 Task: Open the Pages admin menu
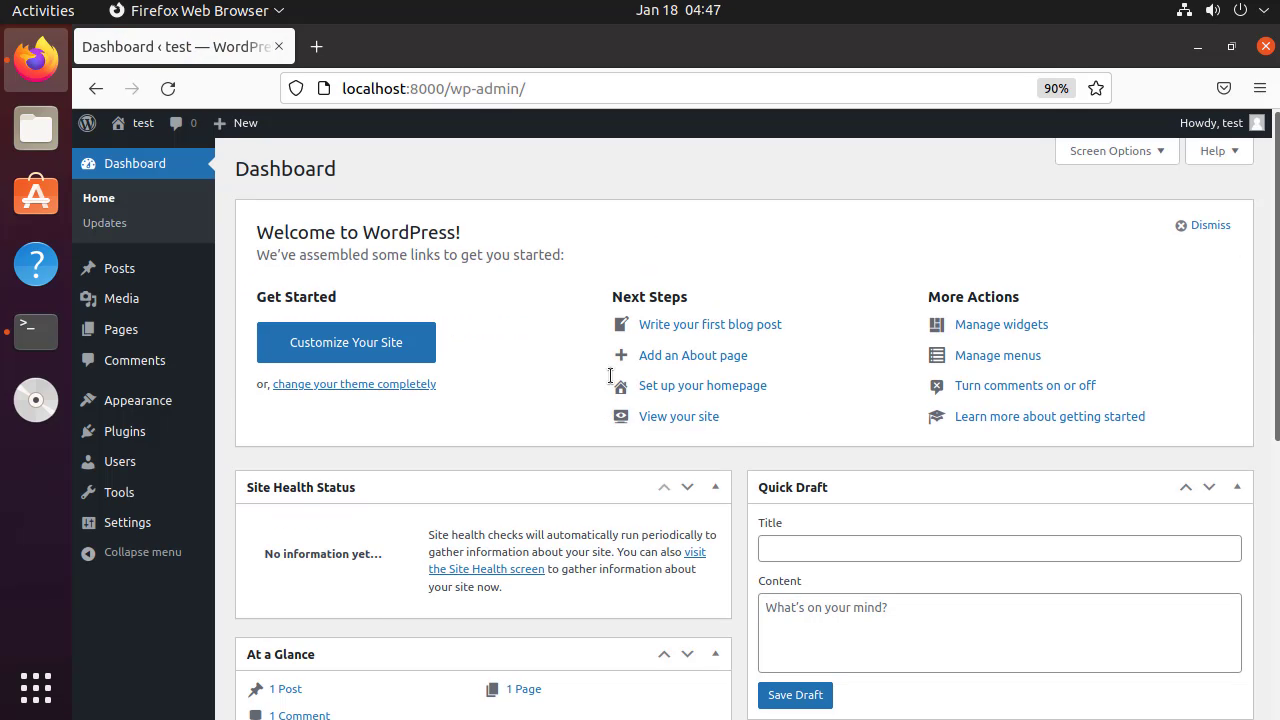pyautogui.click(x=143, y=329)
